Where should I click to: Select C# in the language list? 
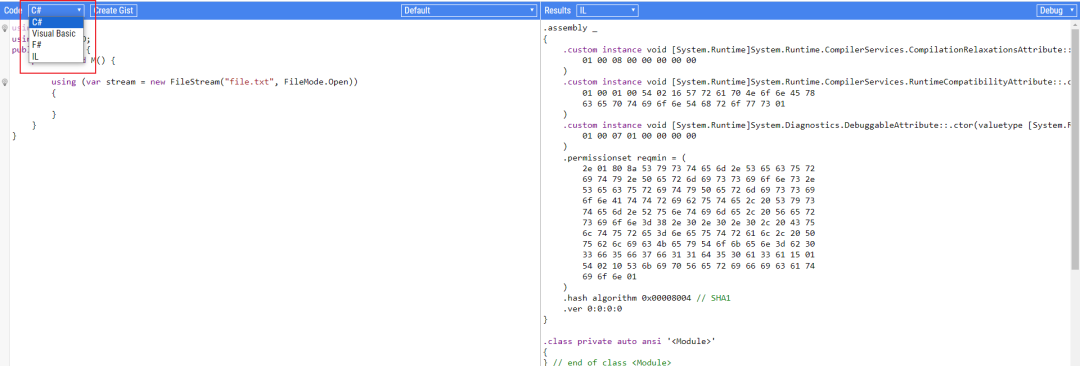(56, 22)
